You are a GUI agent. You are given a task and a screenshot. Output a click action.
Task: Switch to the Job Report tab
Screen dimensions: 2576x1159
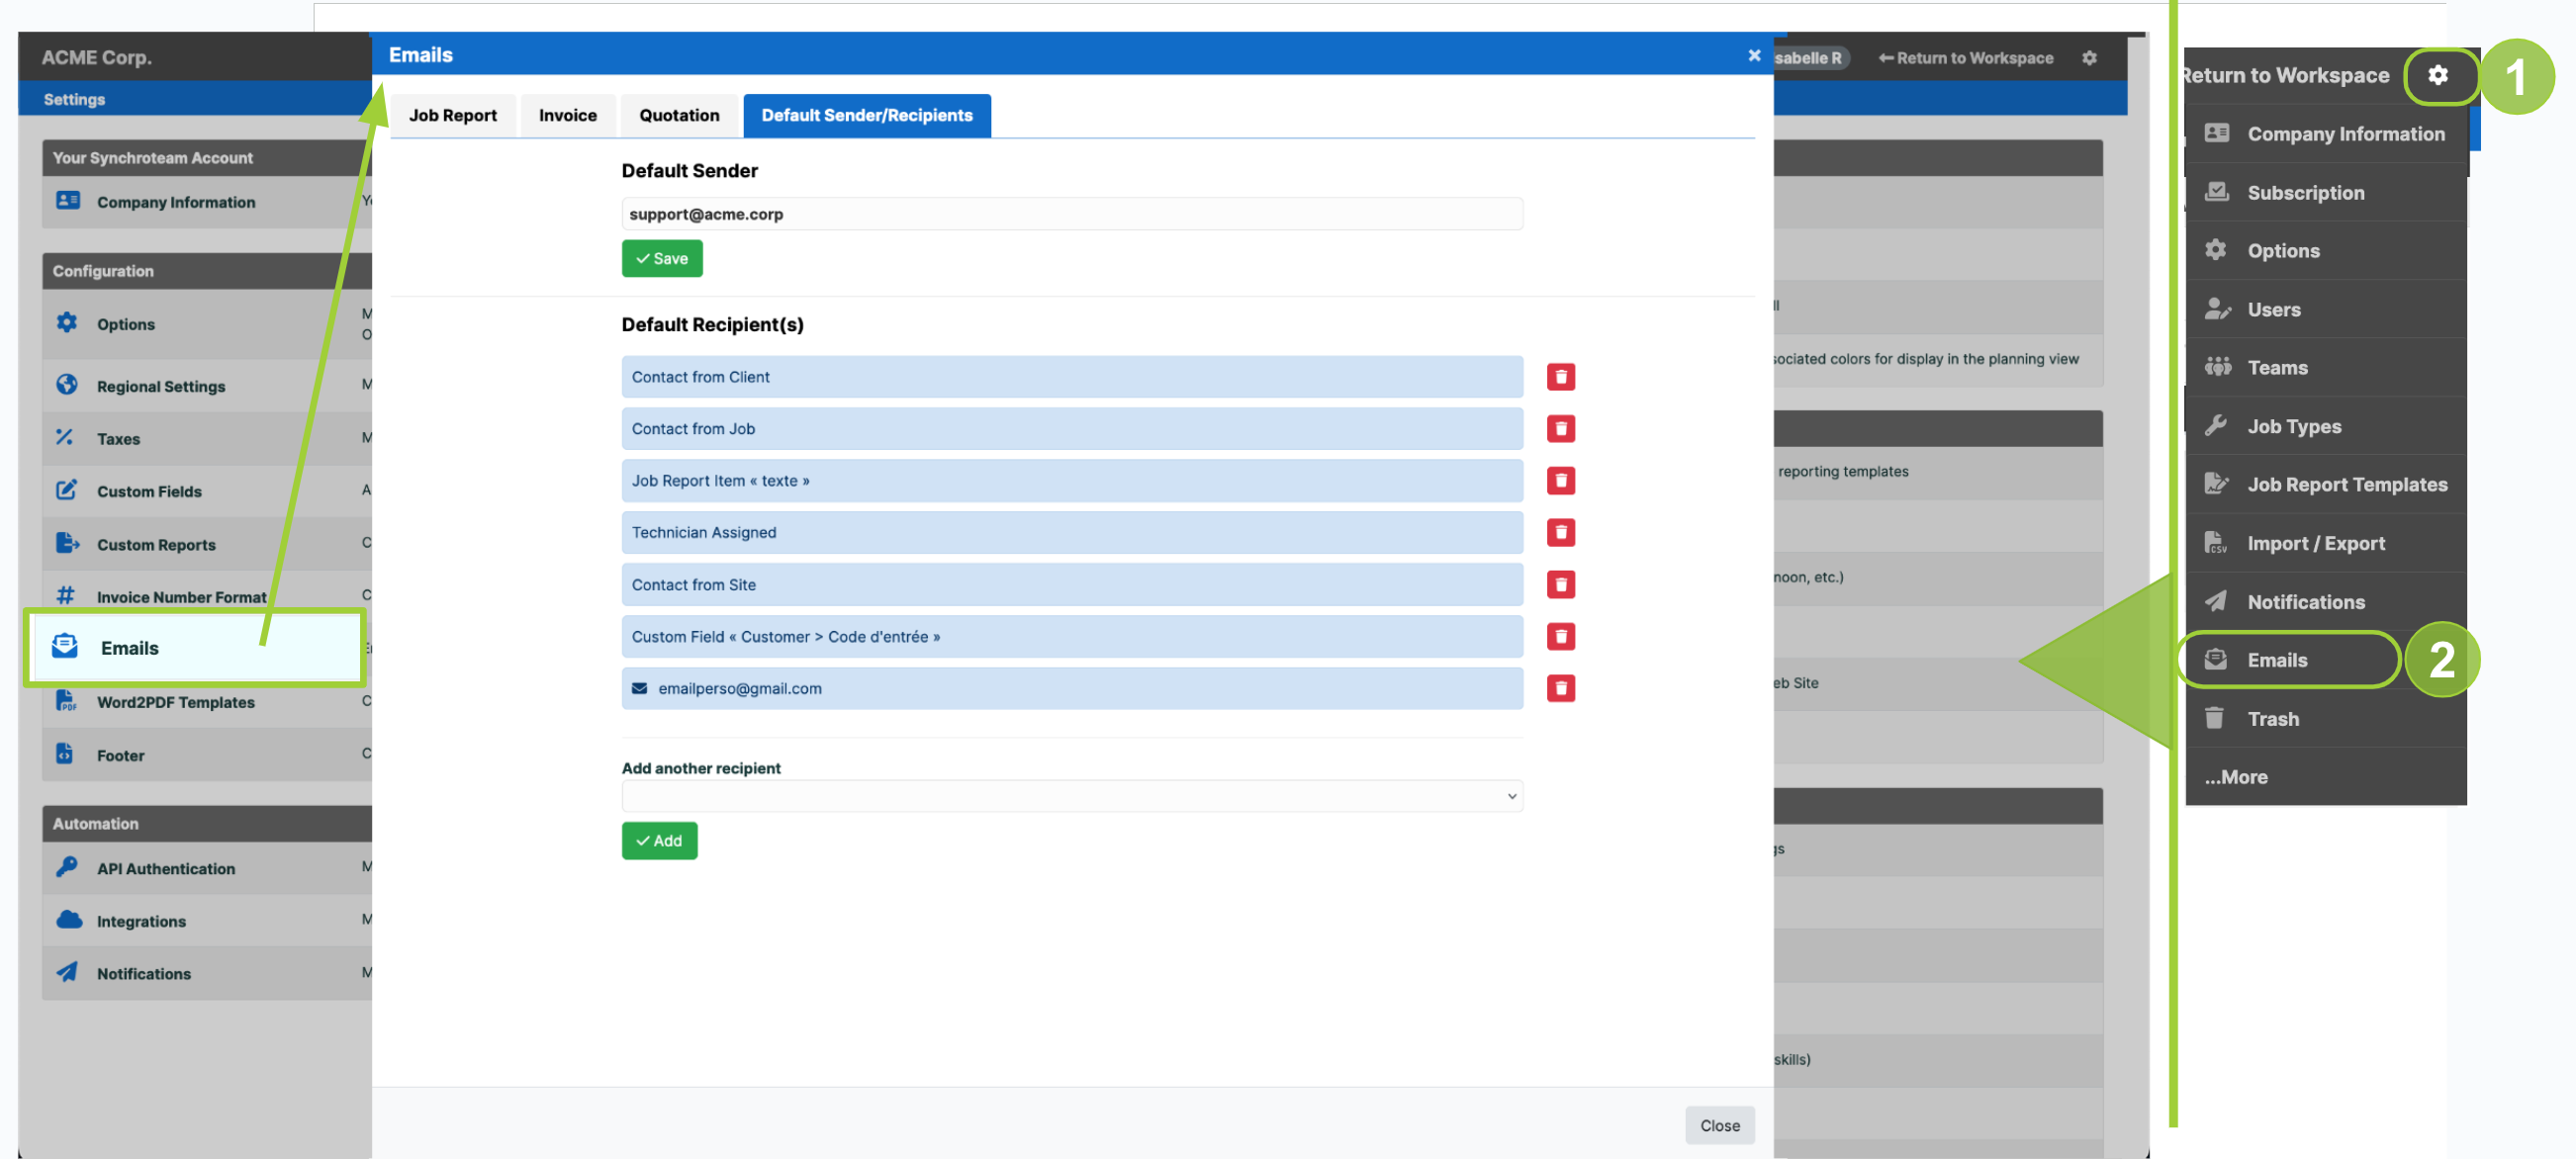(453, 115)
